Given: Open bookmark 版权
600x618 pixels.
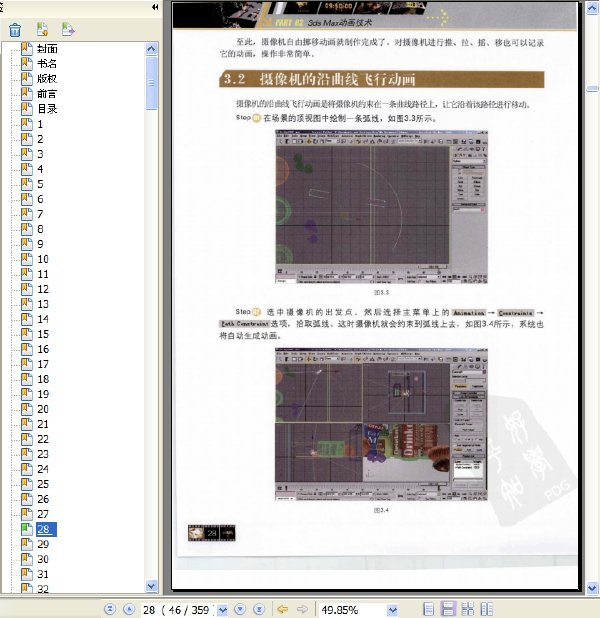Looking at the screenshot, I should [x=47, y=78].
